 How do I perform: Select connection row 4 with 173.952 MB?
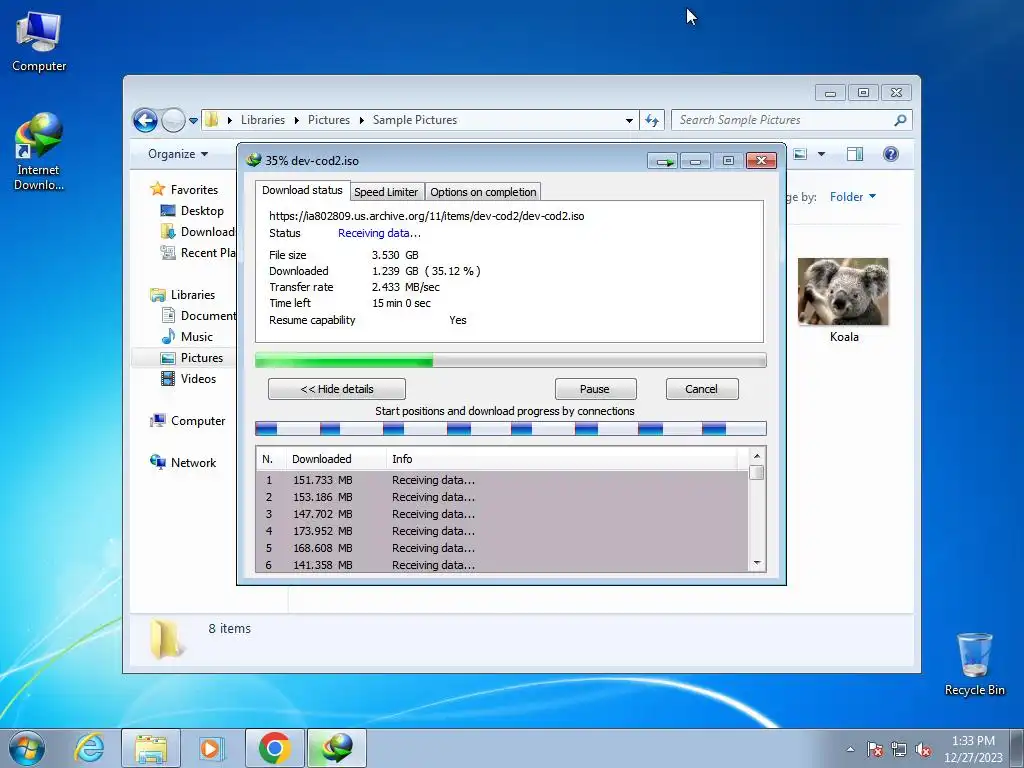pos(502,531)
